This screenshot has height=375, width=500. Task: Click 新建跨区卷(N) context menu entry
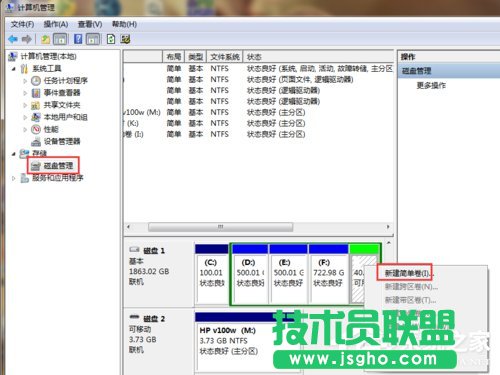tap(411, 287)
